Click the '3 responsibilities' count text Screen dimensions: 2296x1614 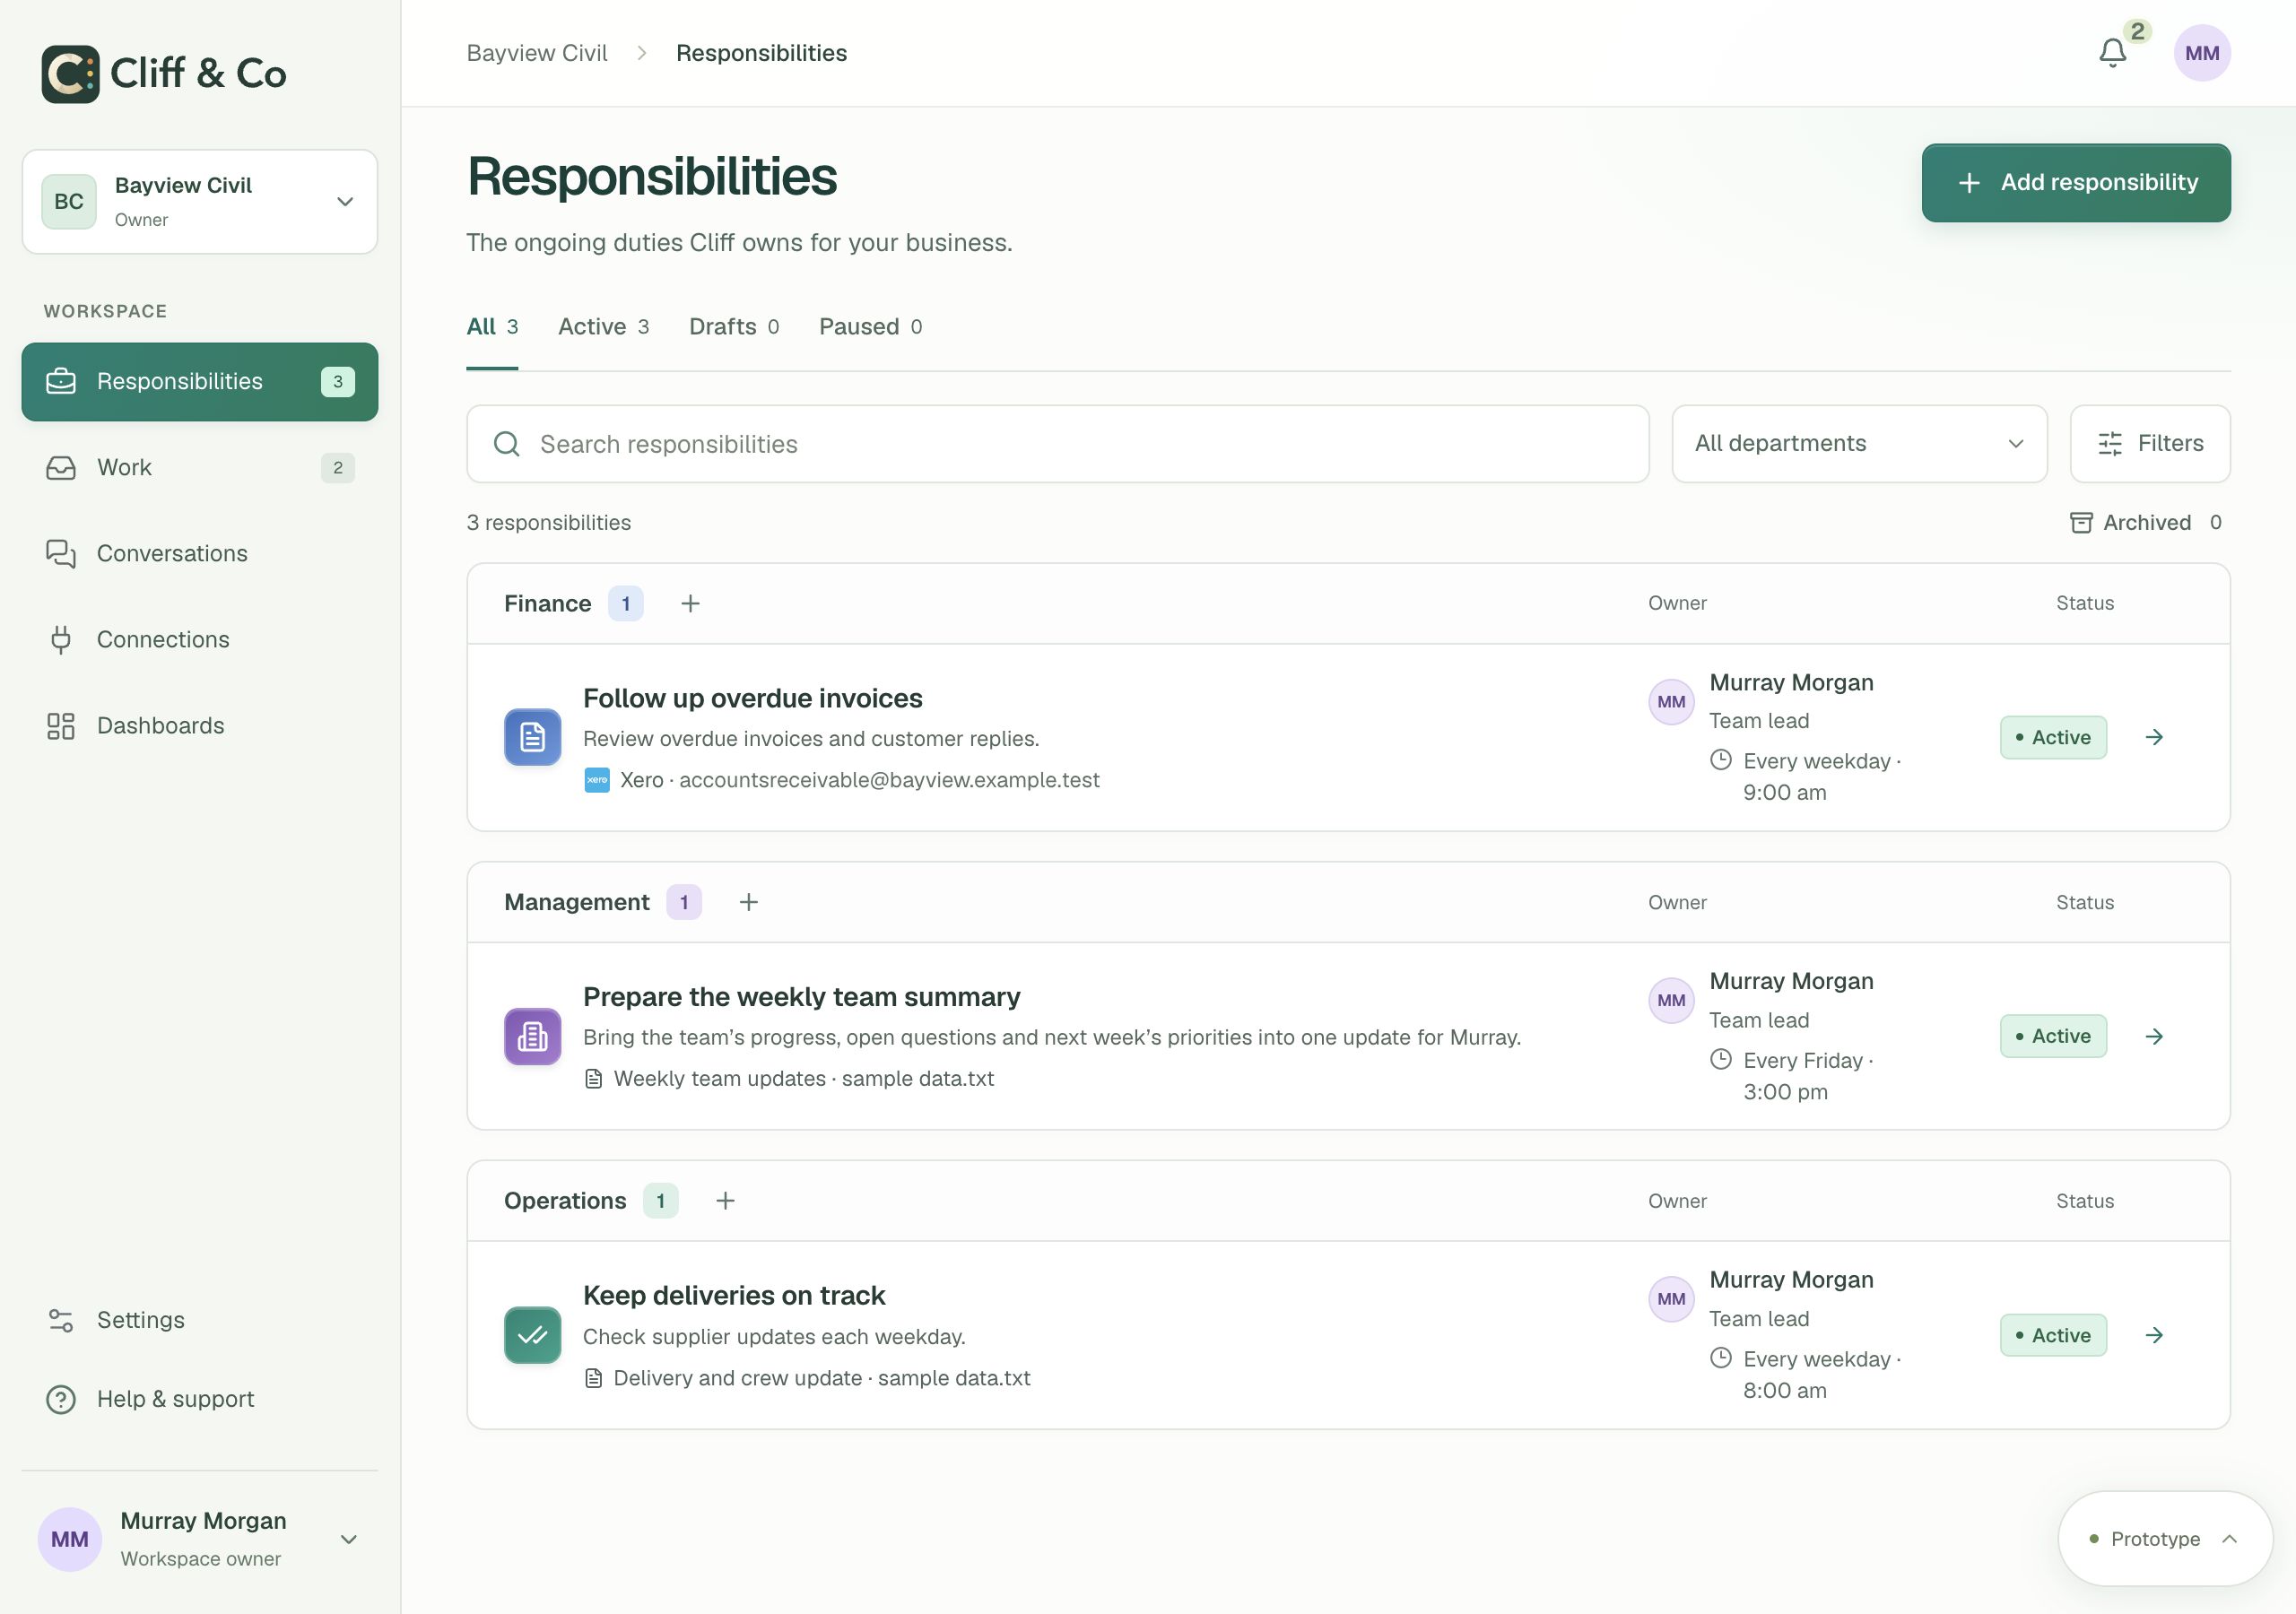click(549, 523)
